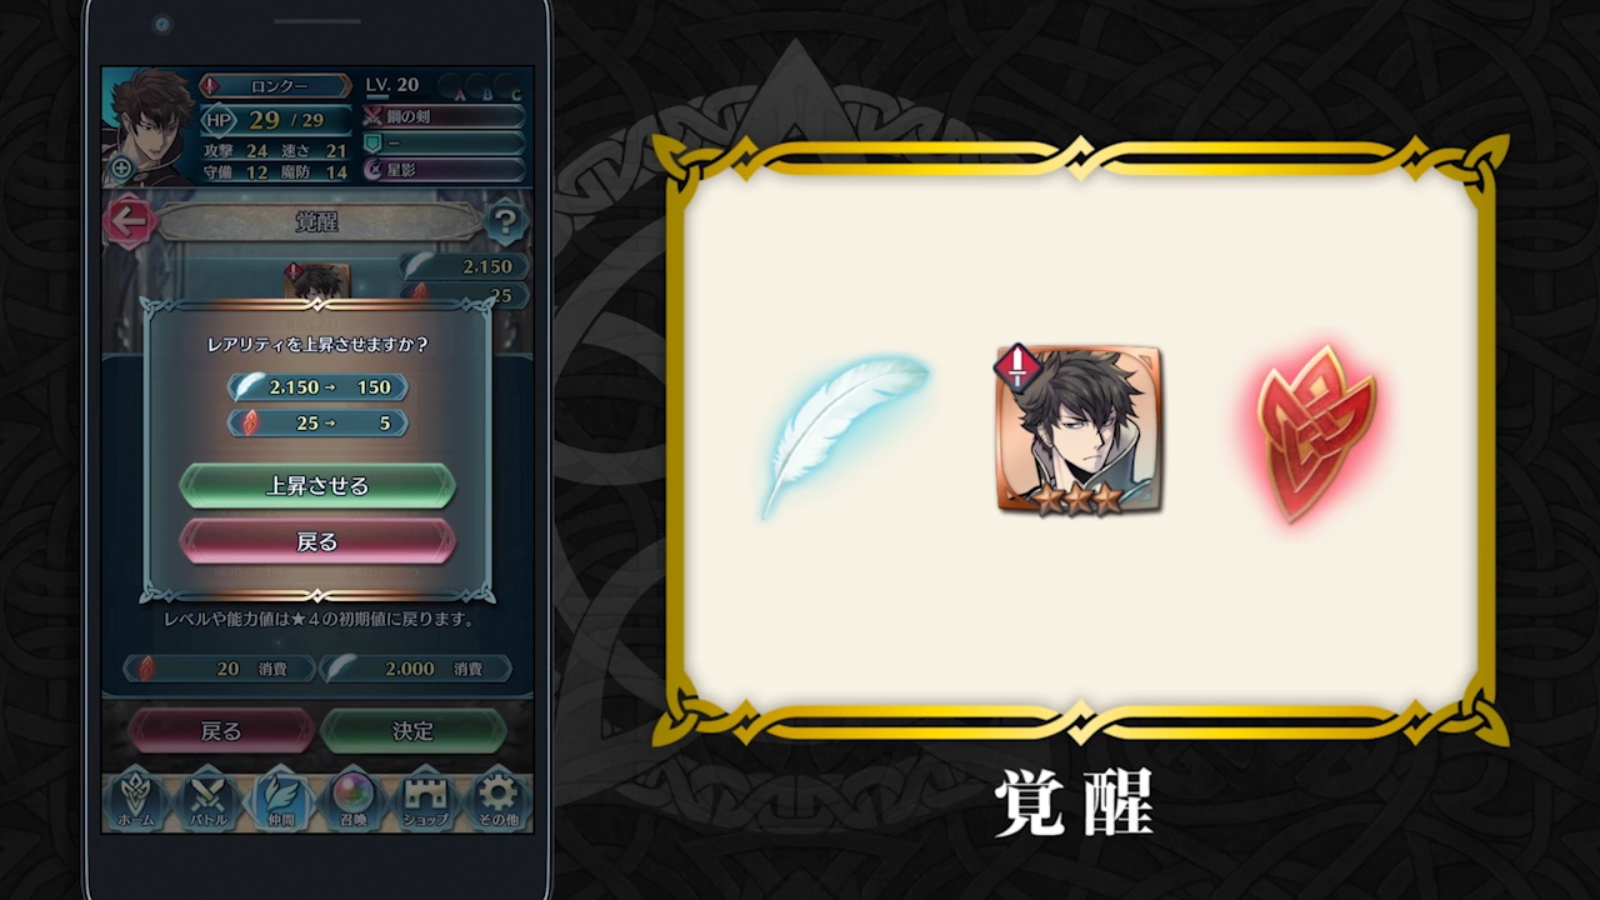This screenshot has height=900, width=1600.
Task: Confirm with the green 上昇させる button
Action: coord(317,486)
